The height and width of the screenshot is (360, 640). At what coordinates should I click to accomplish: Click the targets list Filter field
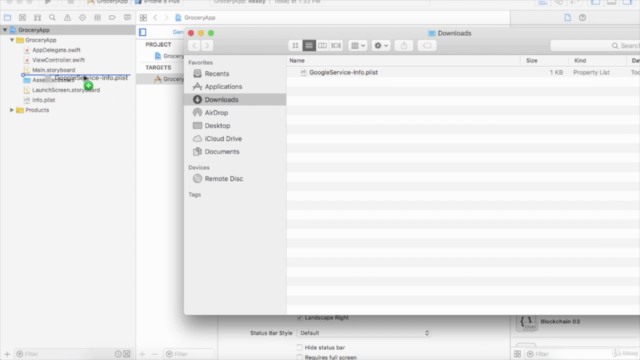(x=189, y=354)
